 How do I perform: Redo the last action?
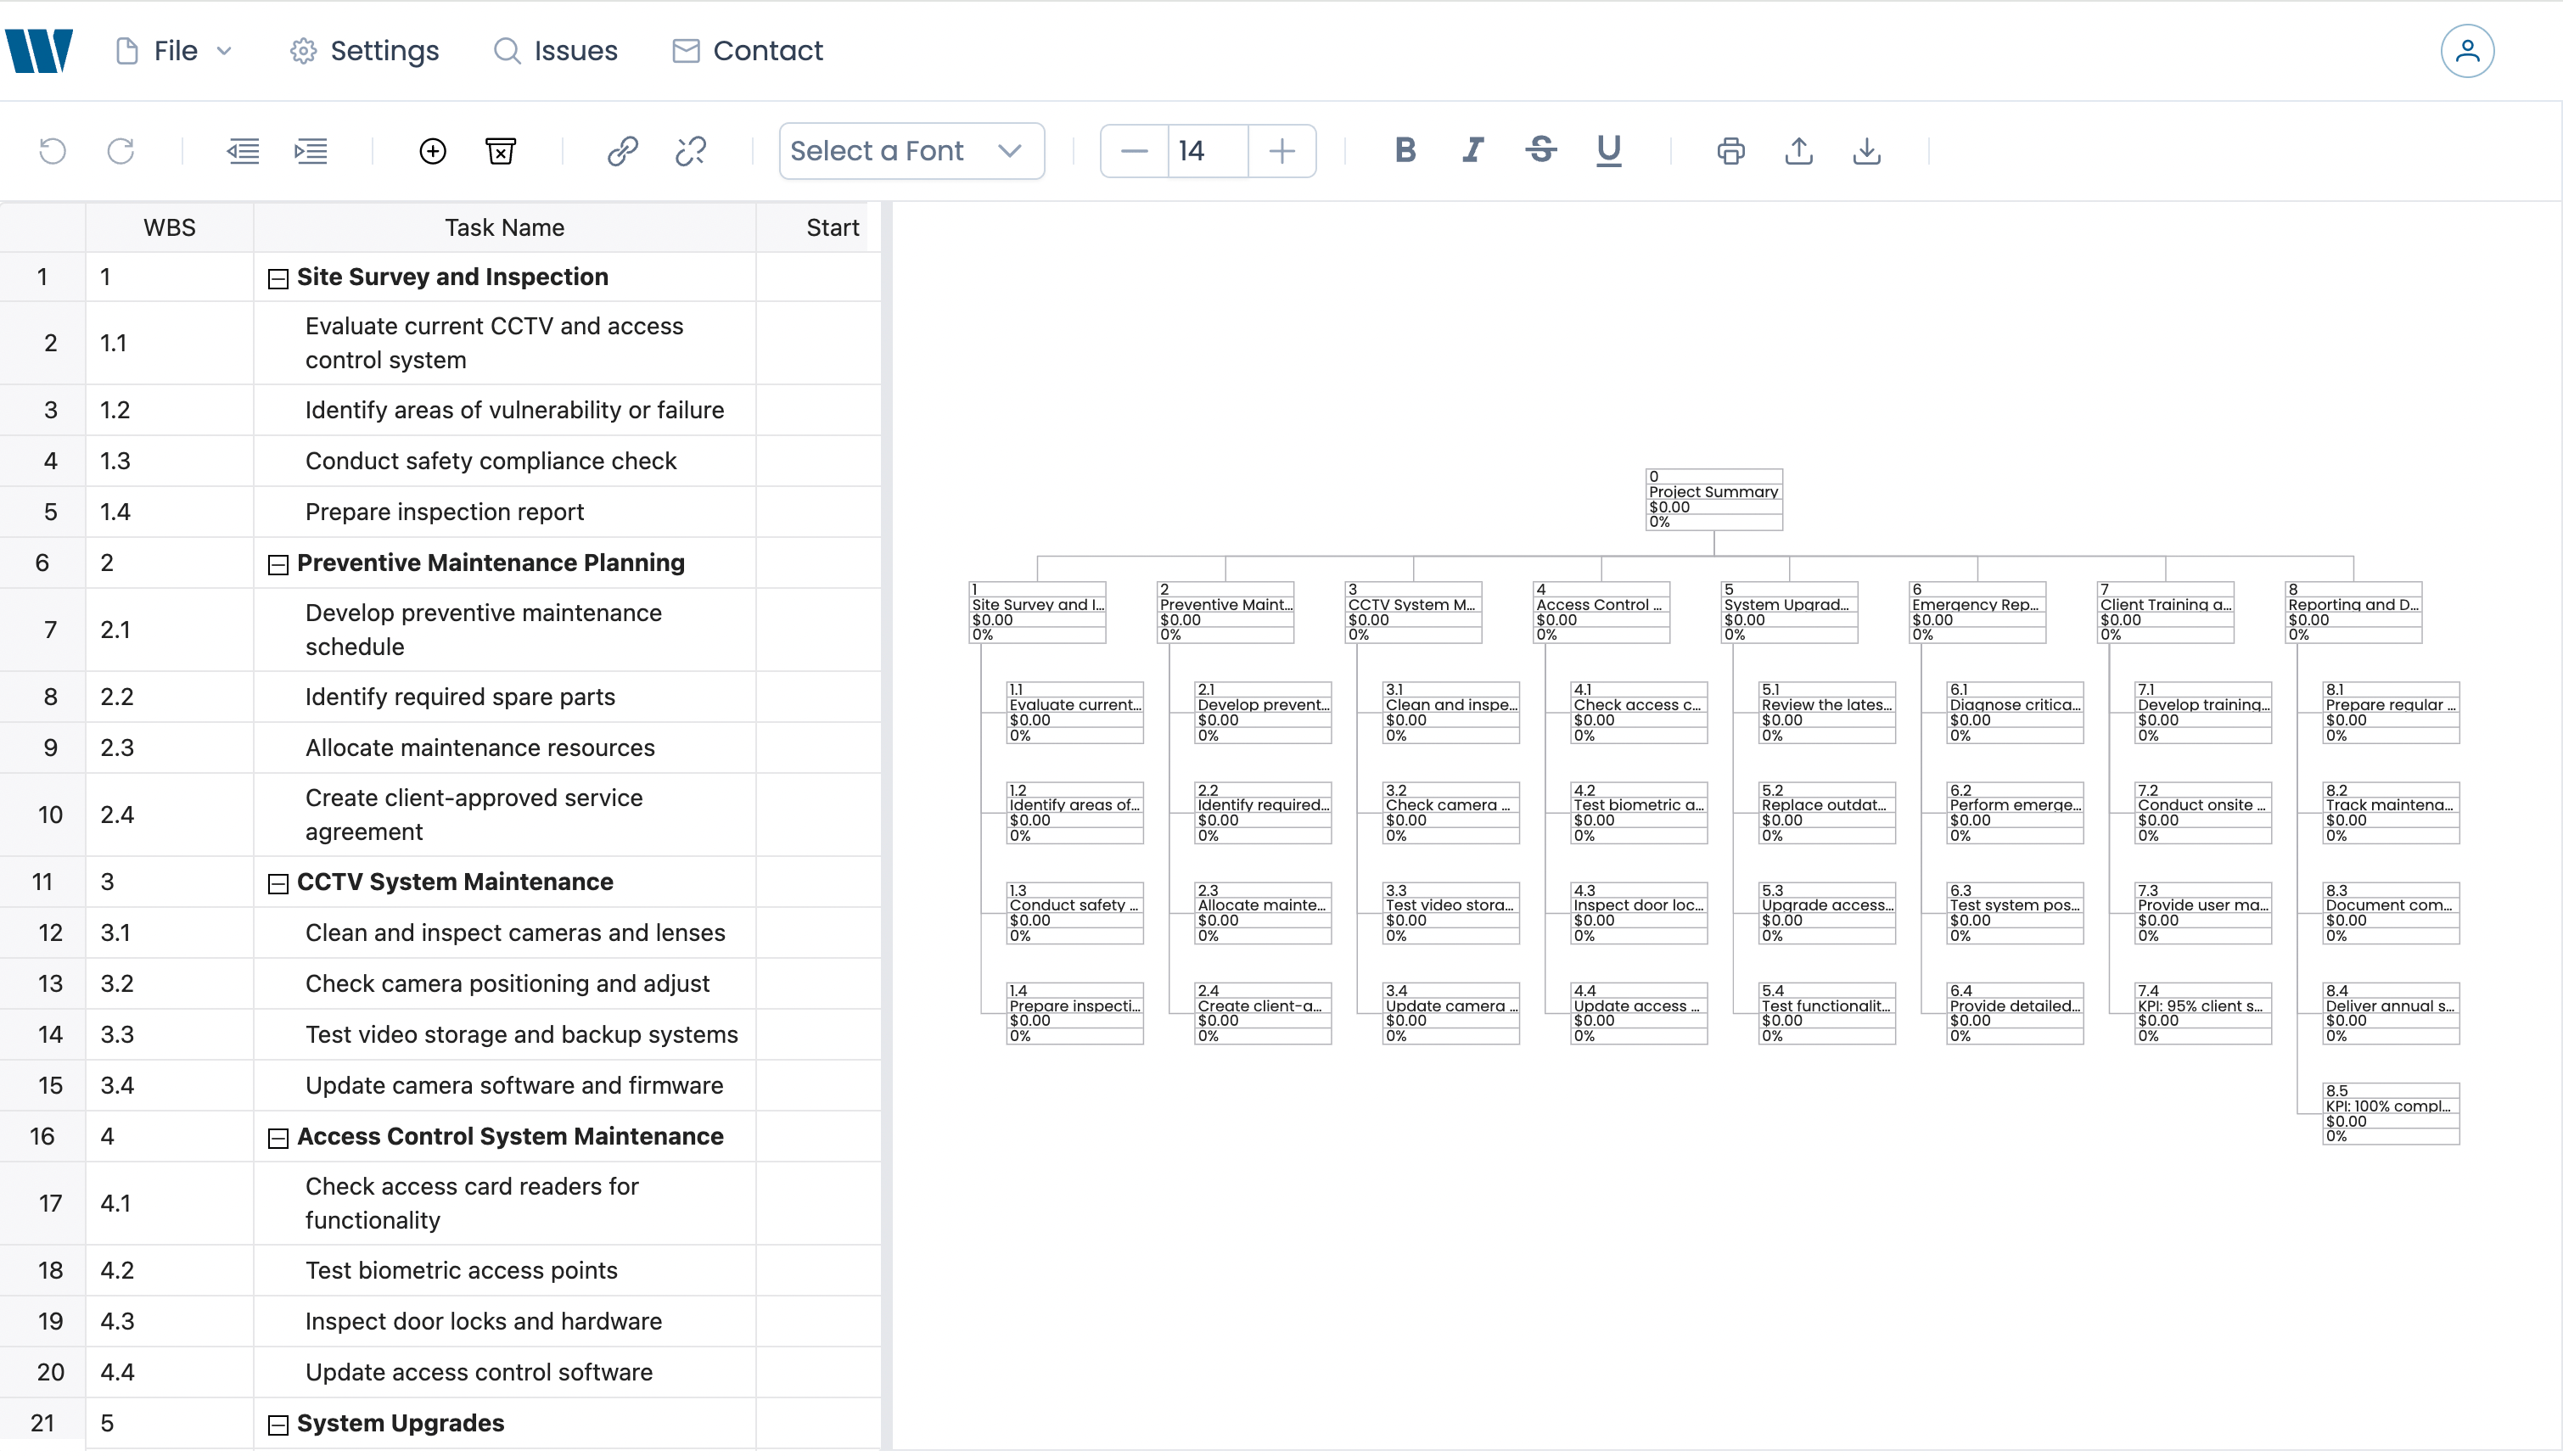point(121,151)
